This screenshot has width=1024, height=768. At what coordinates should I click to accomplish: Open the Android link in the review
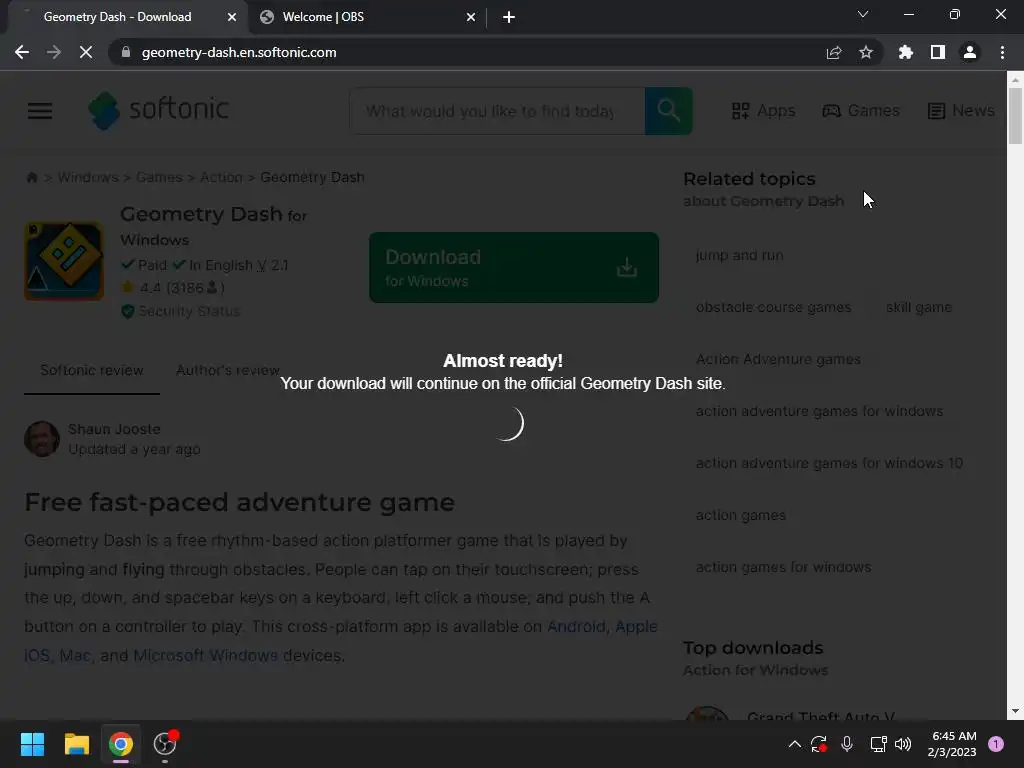click(x=576, y=626)
